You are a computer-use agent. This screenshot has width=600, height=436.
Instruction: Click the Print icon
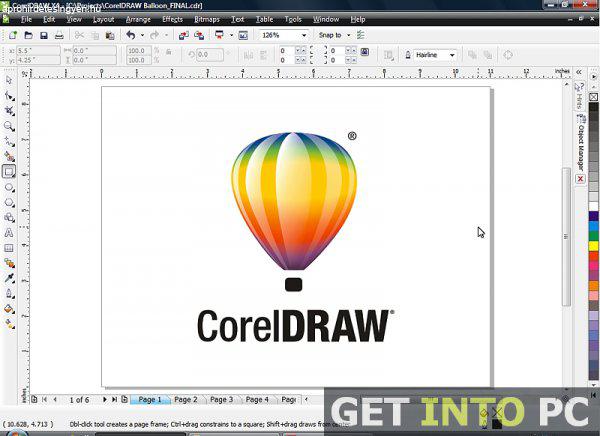(59, 35)
